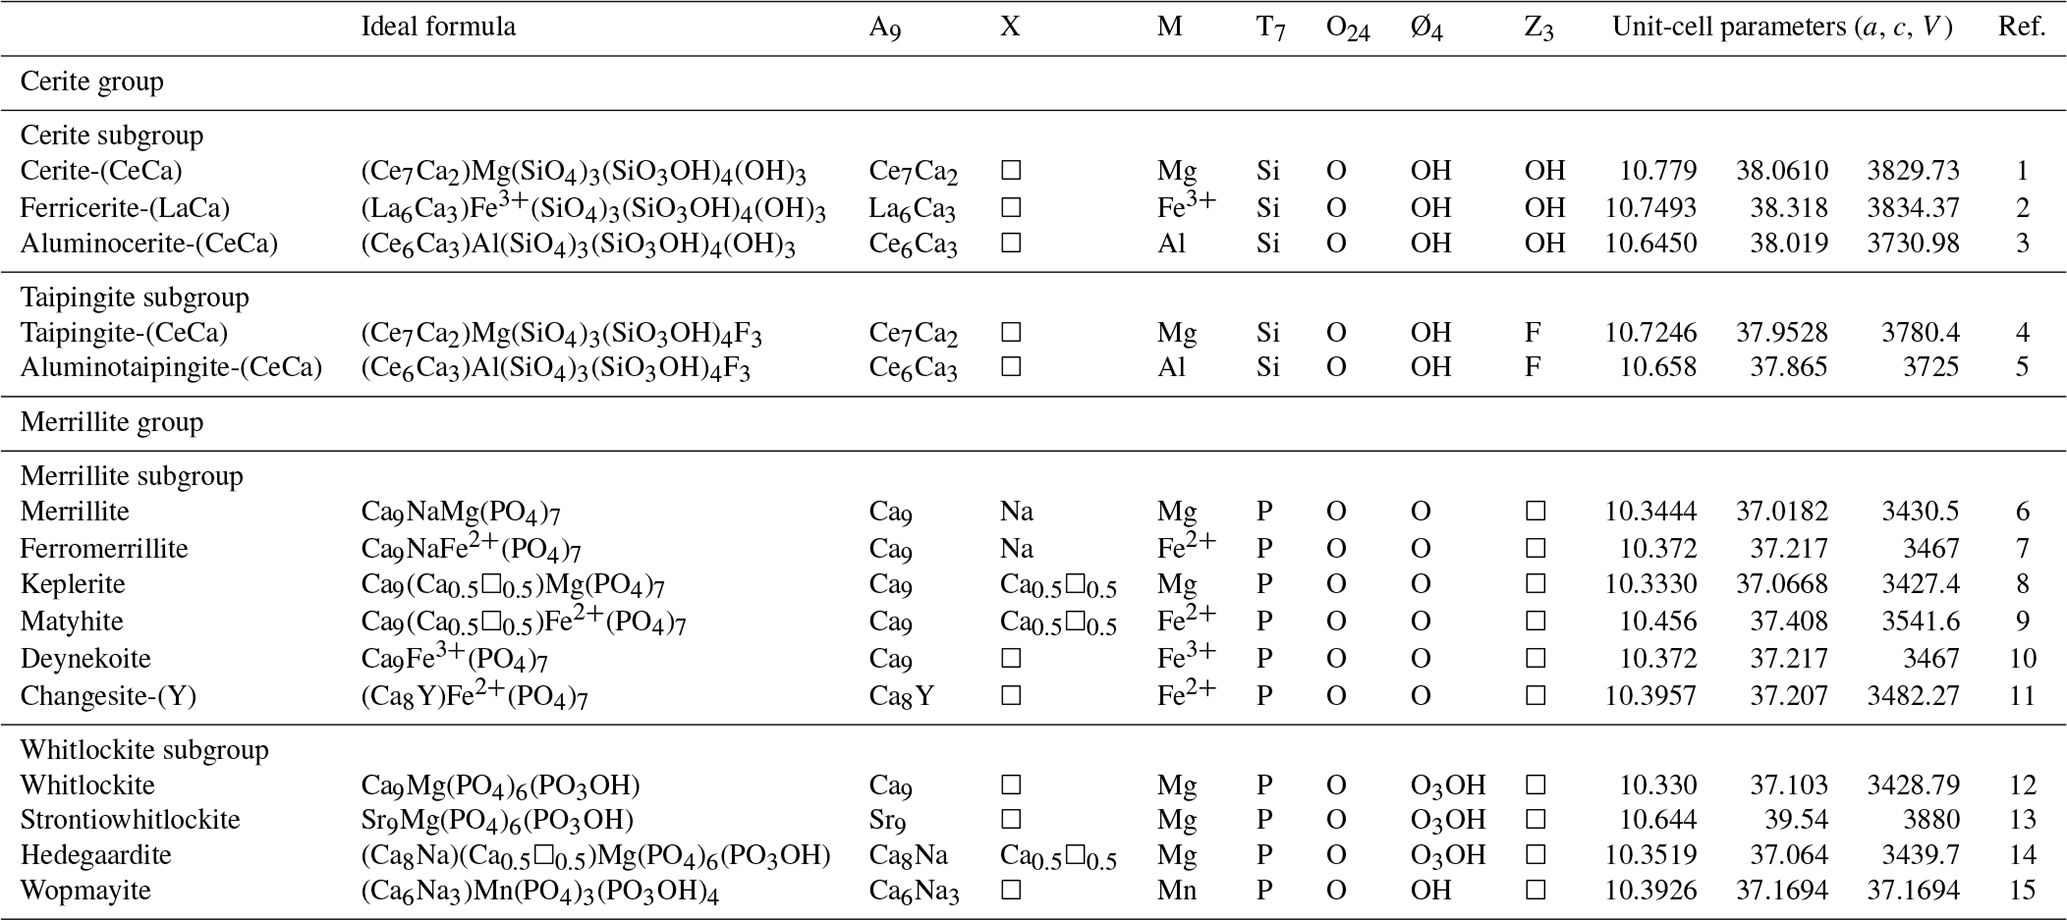This screenshot has height=920, width=2067.
Task: Click the Ca8Y cell in Changesite-(Y) row
Action: pos(901,696)
